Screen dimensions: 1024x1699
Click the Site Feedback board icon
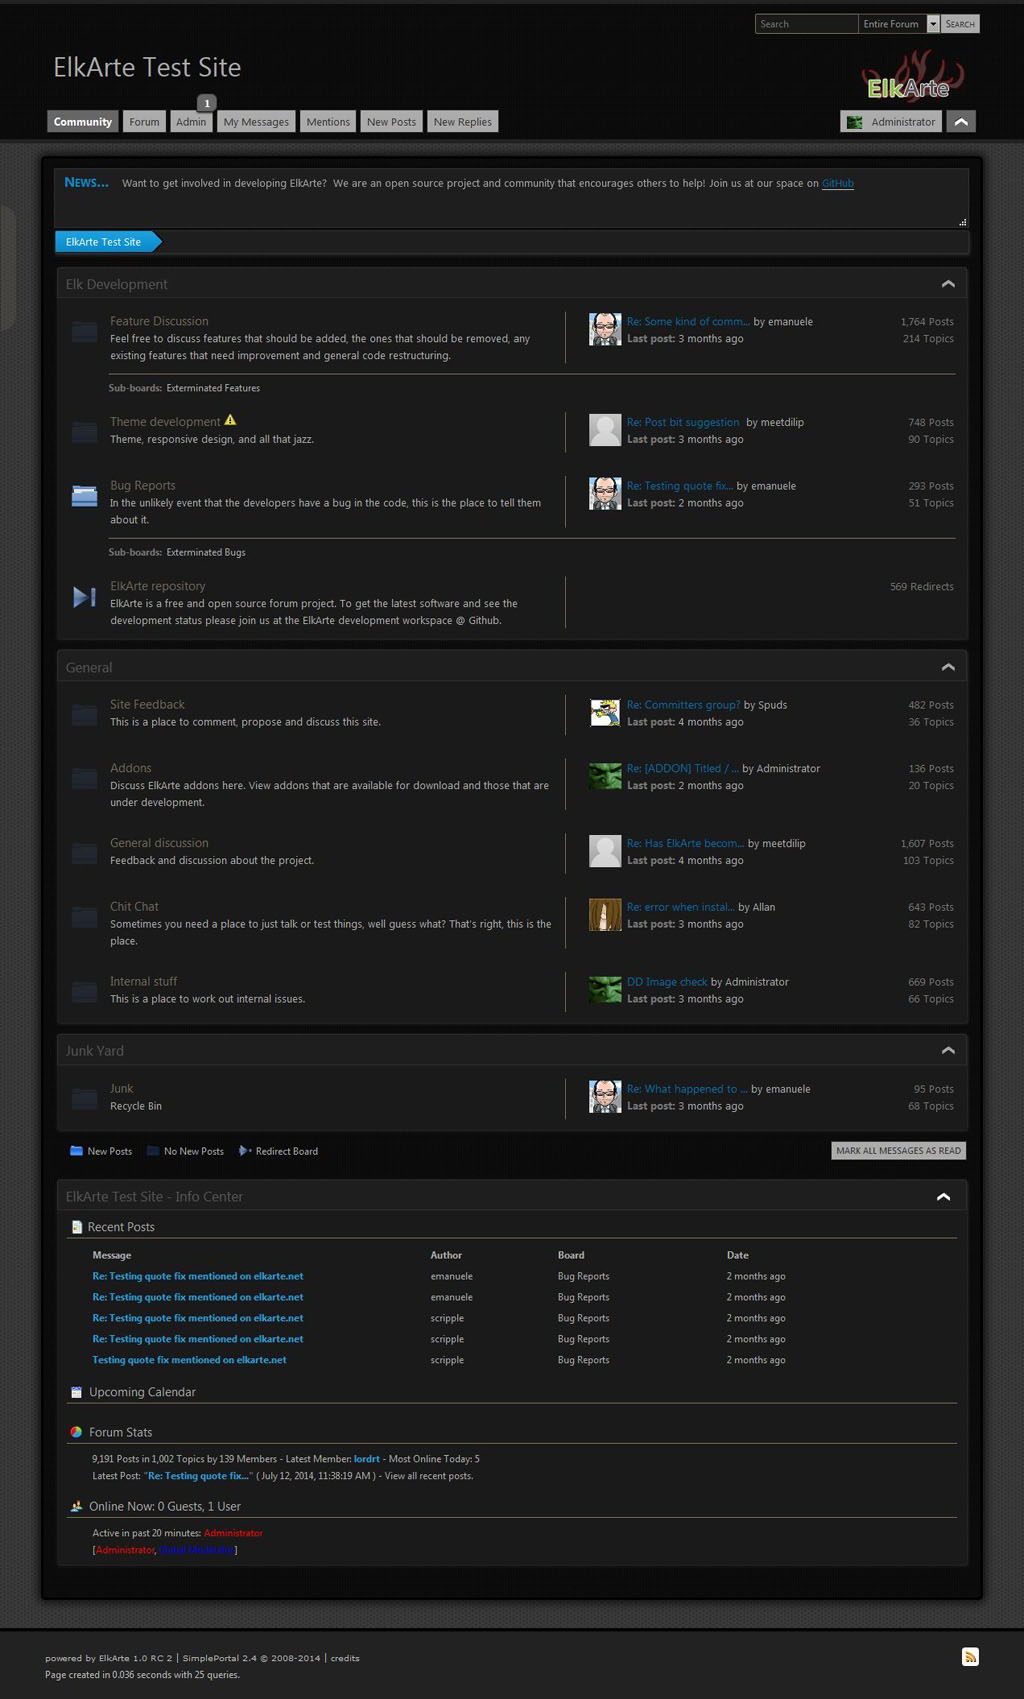84,715
